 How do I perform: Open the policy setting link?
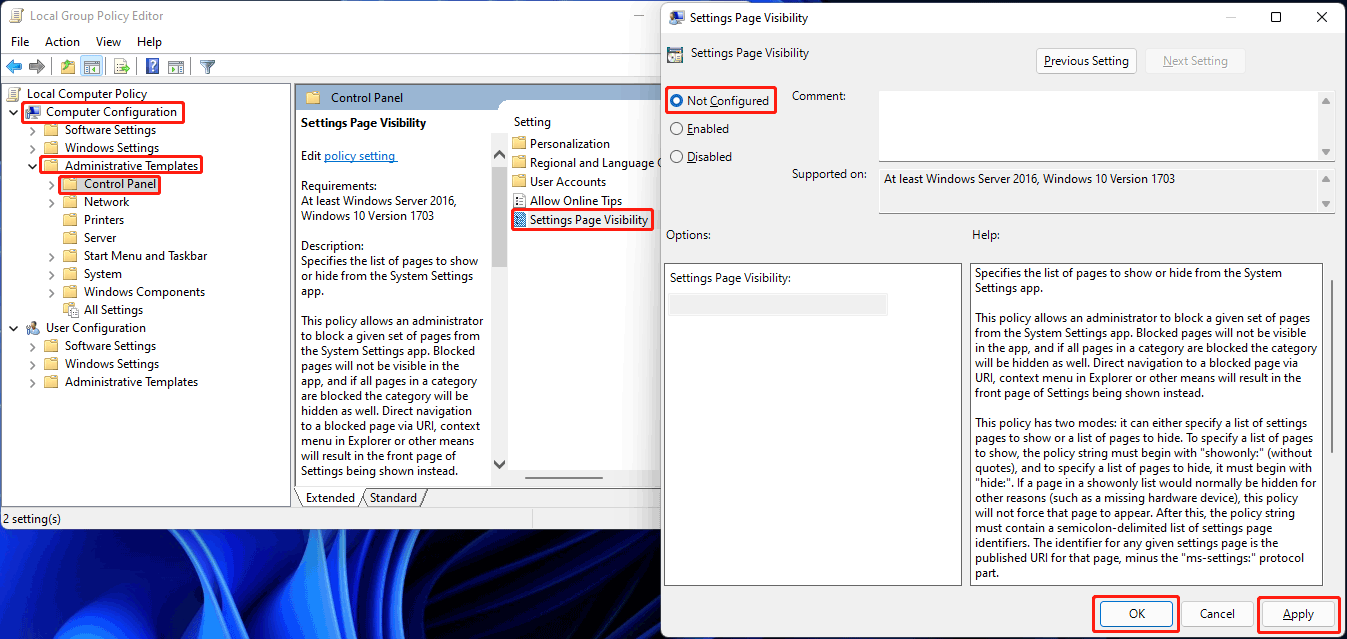click(360, 155)
